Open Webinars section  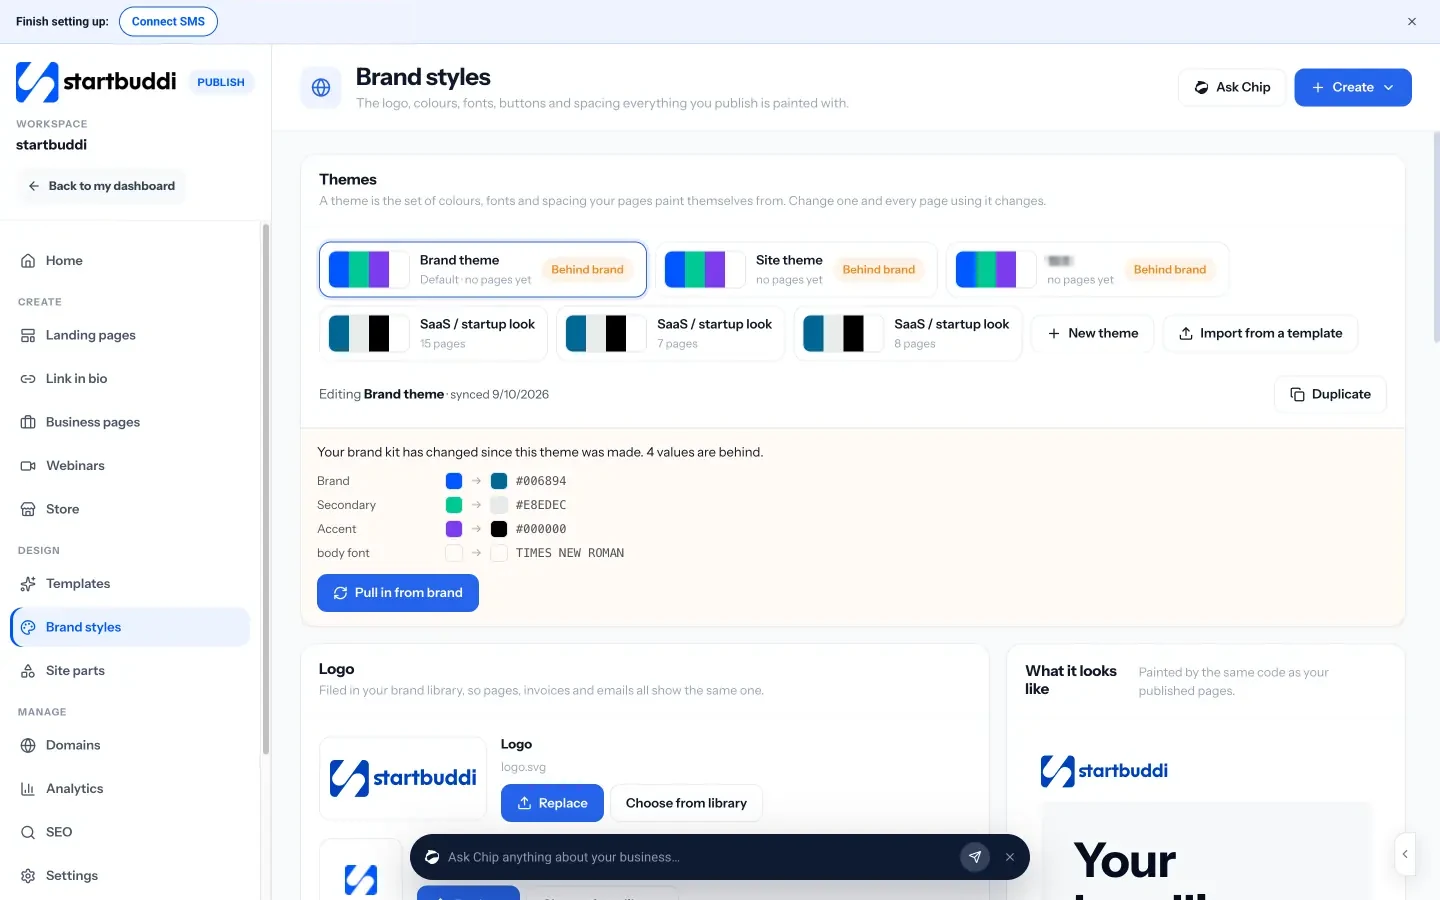pos(130,466)
